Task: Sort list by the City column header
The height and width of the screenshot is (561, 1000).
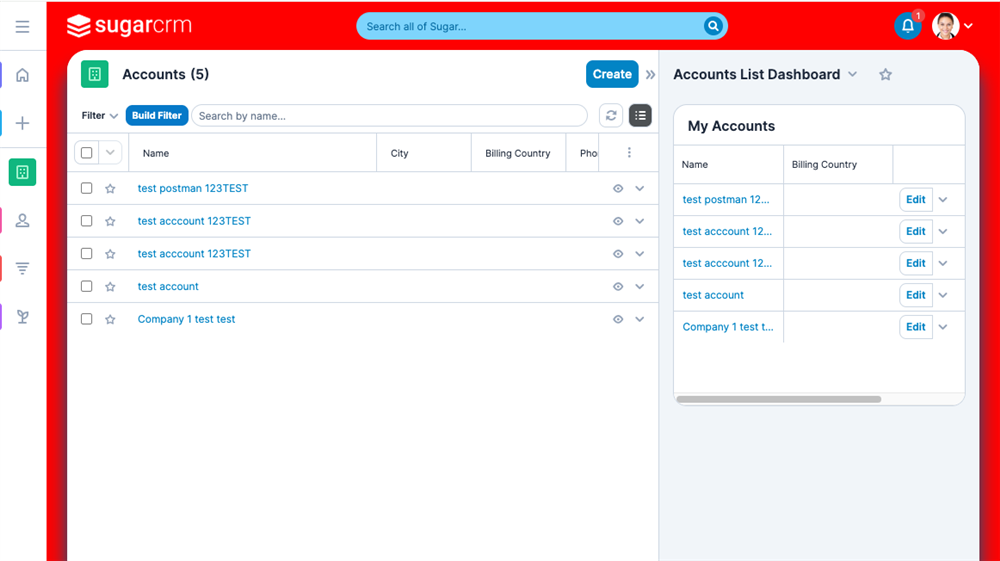Action: [400, 153]
